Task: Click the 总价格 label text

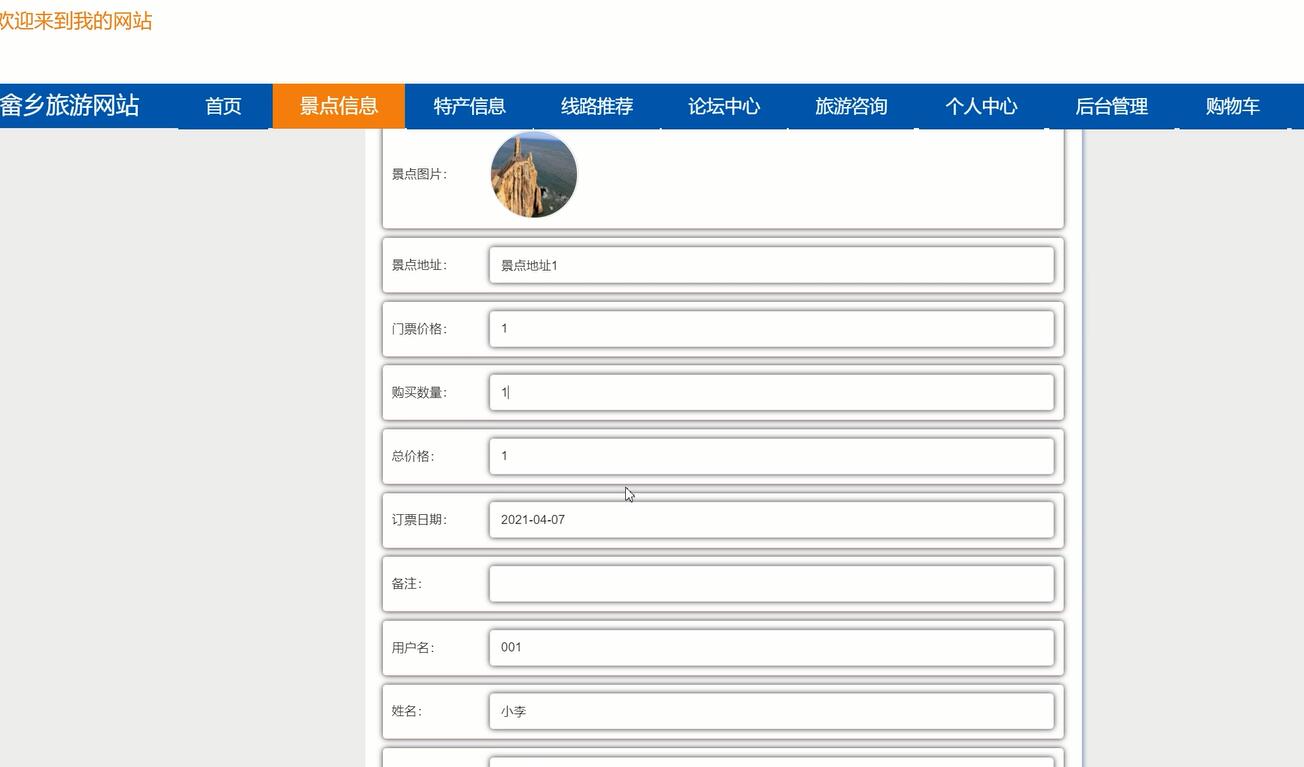Action: 413,456
